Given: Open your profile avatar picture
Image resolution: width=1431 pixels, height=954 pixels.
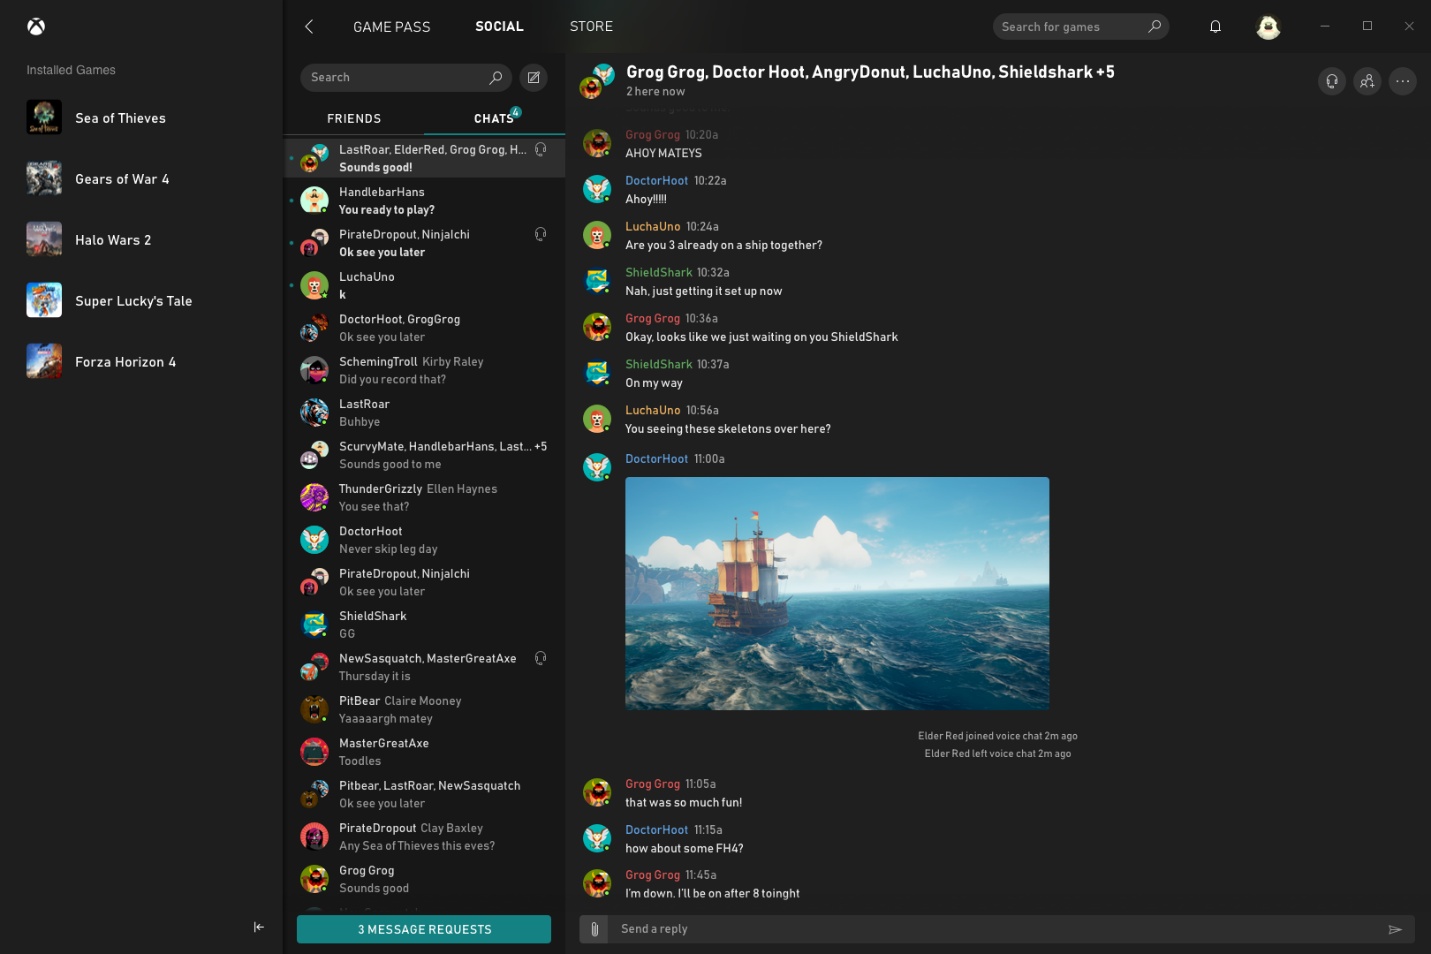Looking at the screenshot, I should coord(1268,27).
